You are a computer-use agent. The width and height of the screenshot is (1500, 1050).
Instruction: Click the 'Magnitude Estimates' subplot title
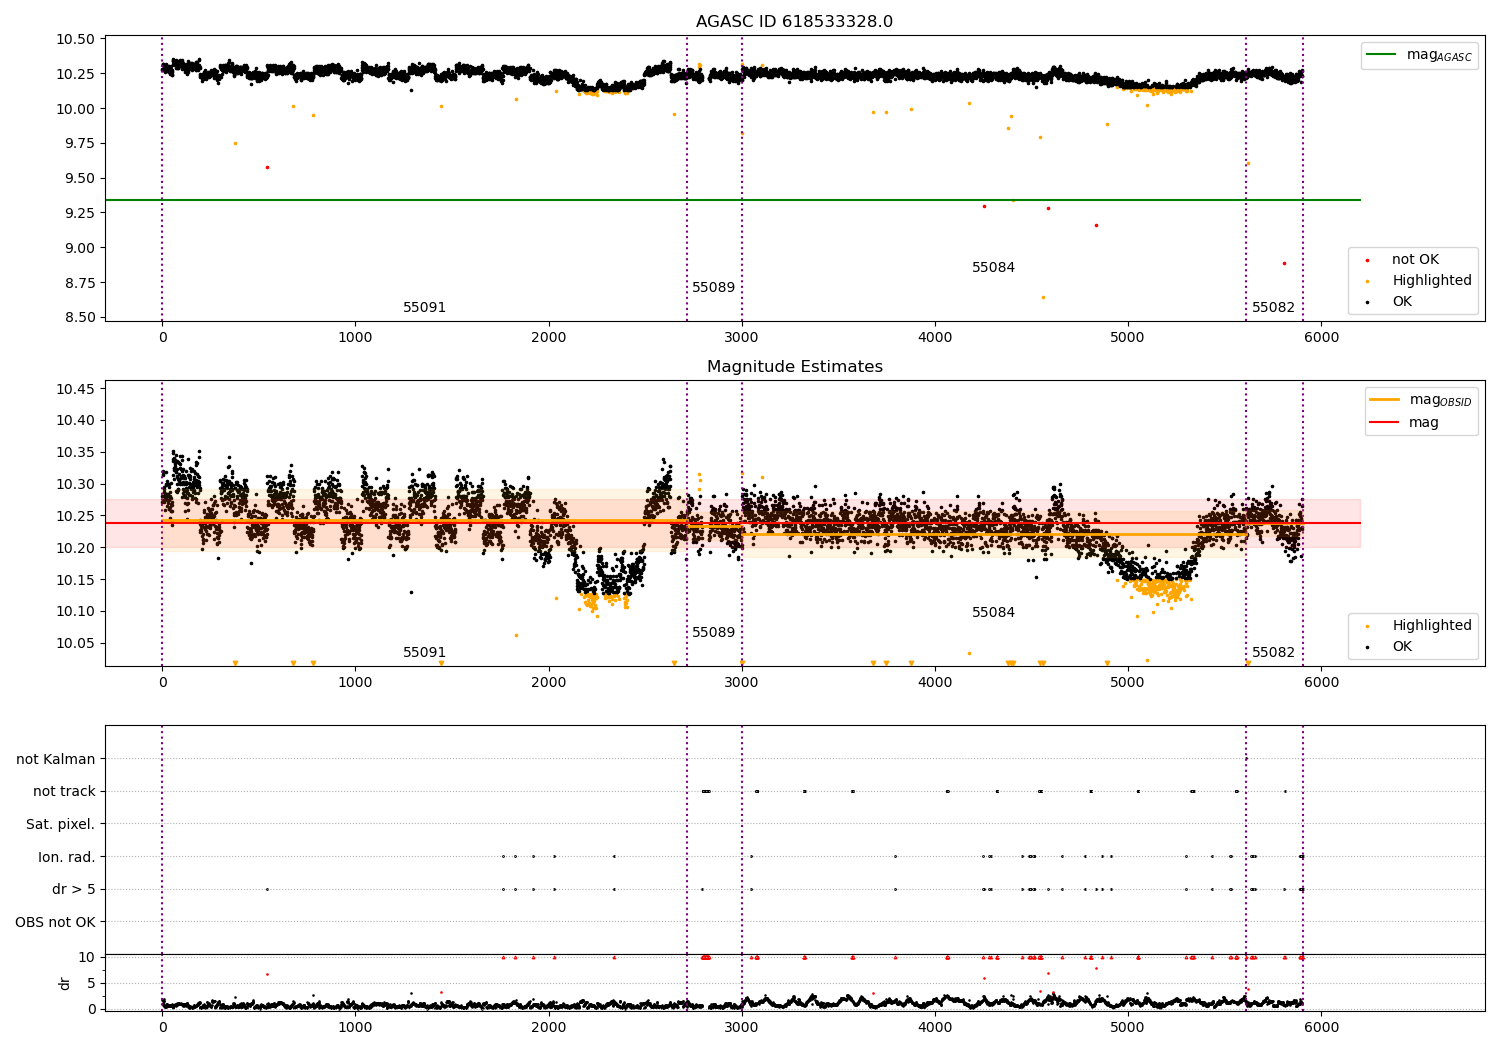794,367
